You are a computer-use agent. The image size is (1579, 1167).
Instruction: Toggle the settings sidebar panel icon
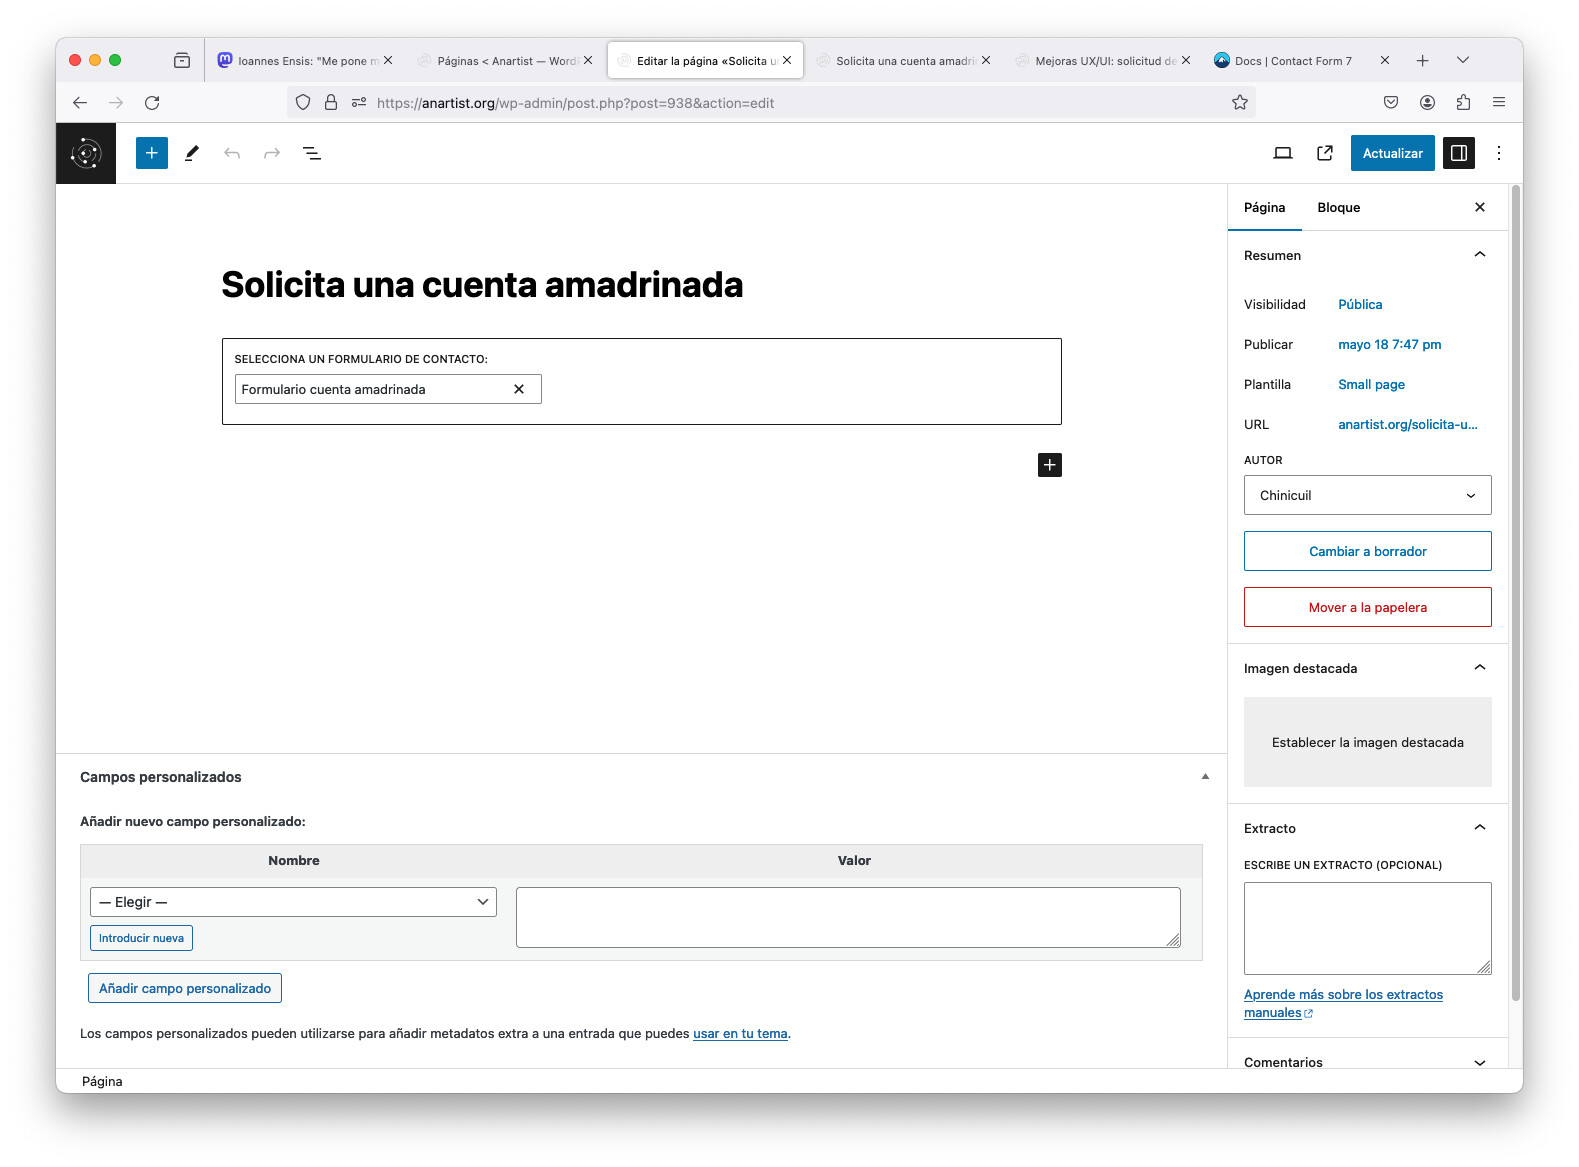[x=1459, y=153]
